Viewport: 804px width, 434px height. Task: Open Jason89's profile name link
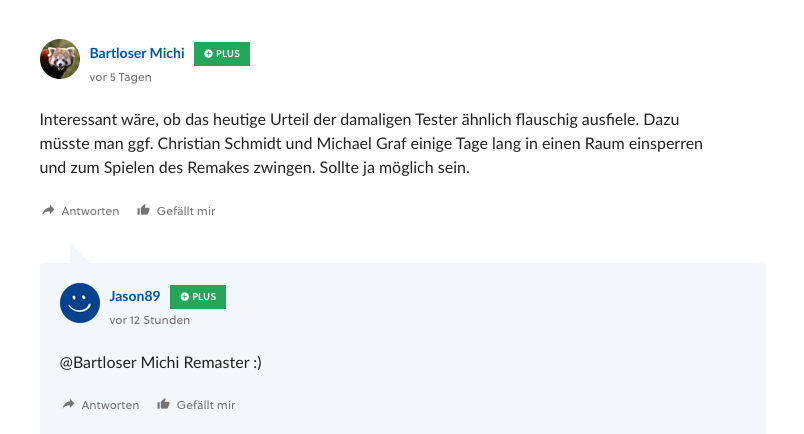(135, 297)
